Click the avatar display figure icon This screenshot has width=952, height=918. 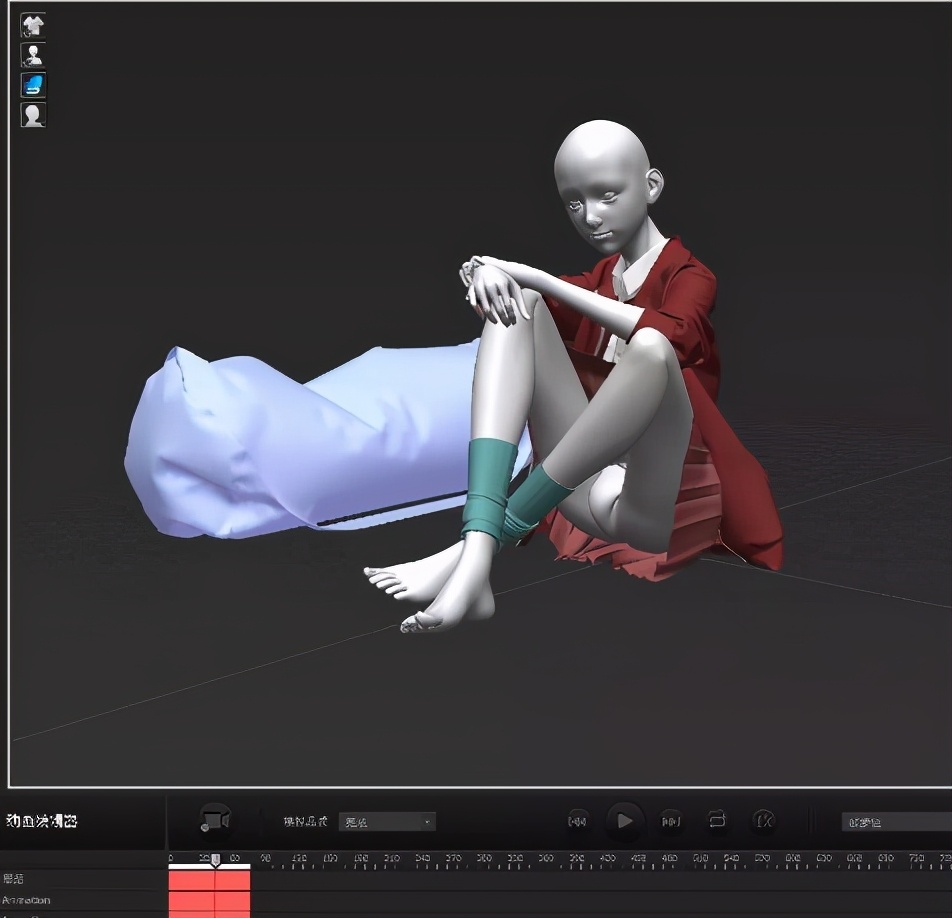tap(33, 55)
